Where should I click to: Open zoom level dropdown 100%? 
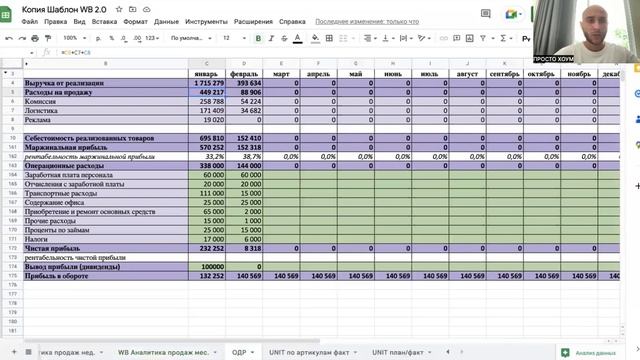coord(74,38)
